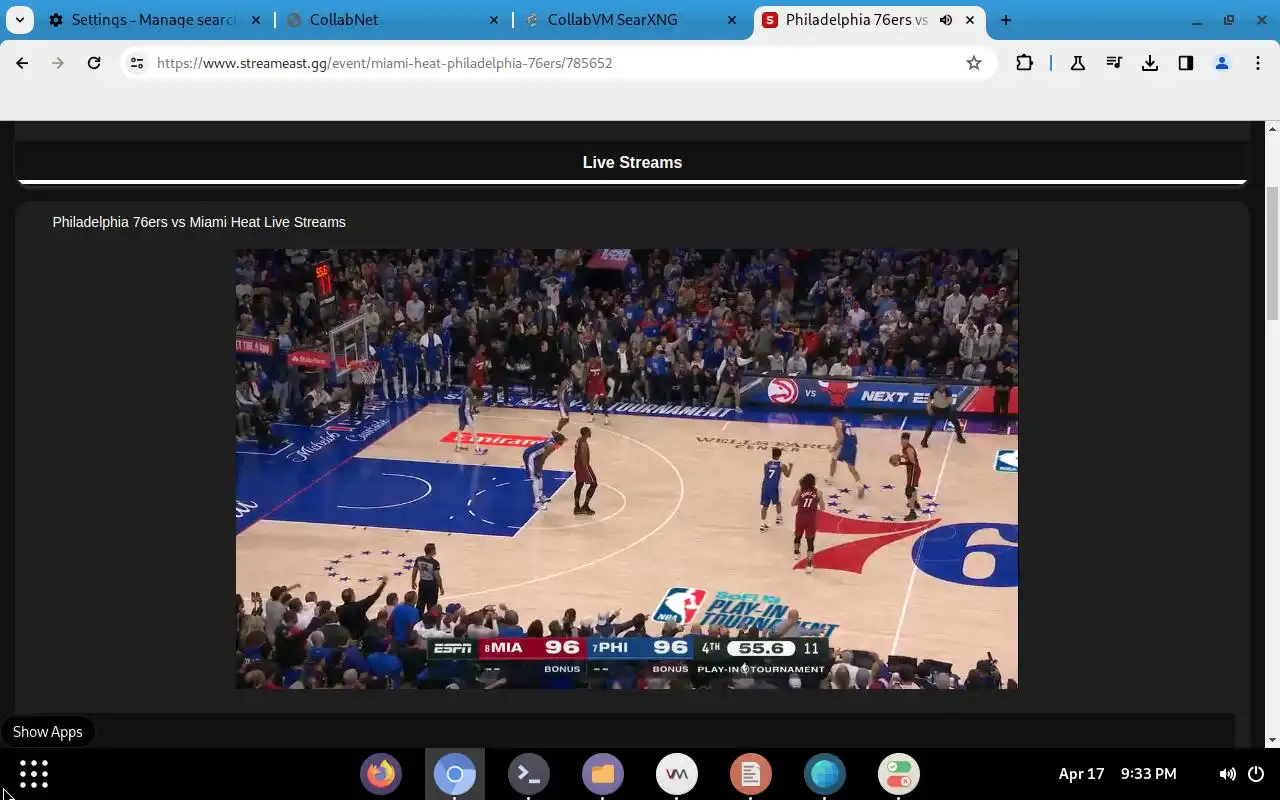The image size is (1280, 800).
Task: Switch to the Settings - Manage search tab
Action: point(155,20)
